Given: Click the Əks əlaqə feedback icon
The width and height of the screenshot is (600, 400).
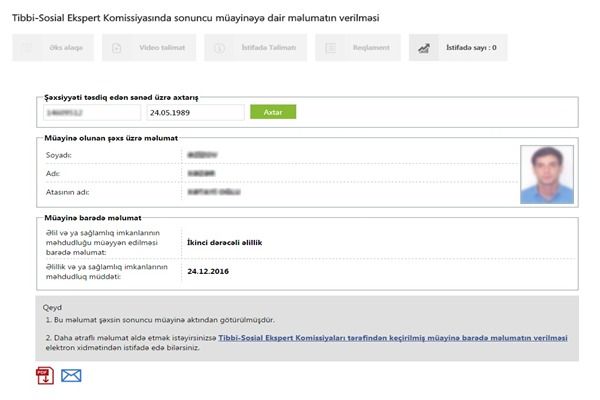Looking at the screenshot, I should pyautogui.click(x=26, y=48).
